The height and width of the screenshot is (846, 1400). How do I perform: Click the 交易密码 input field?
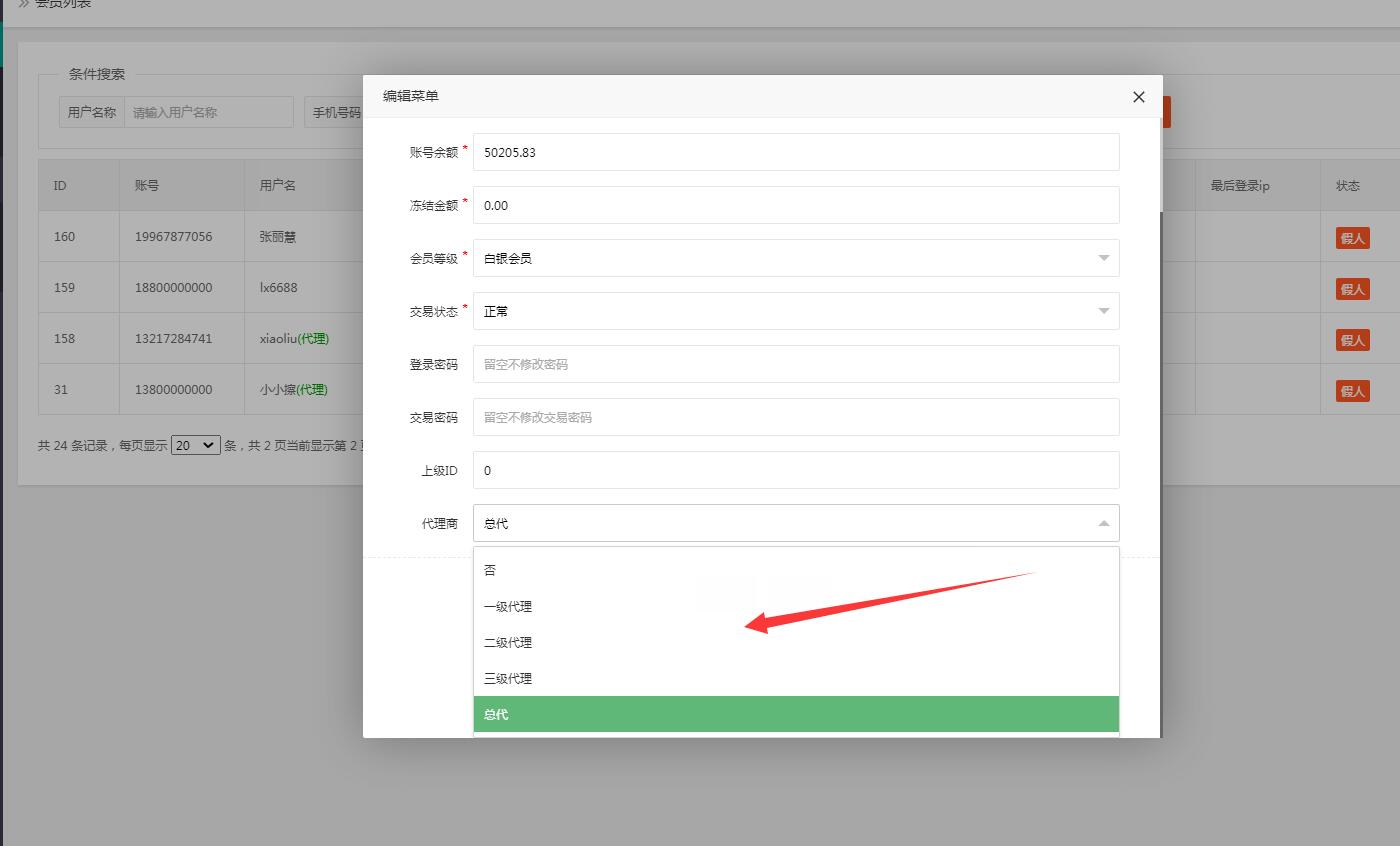click(x=795, y=417)
